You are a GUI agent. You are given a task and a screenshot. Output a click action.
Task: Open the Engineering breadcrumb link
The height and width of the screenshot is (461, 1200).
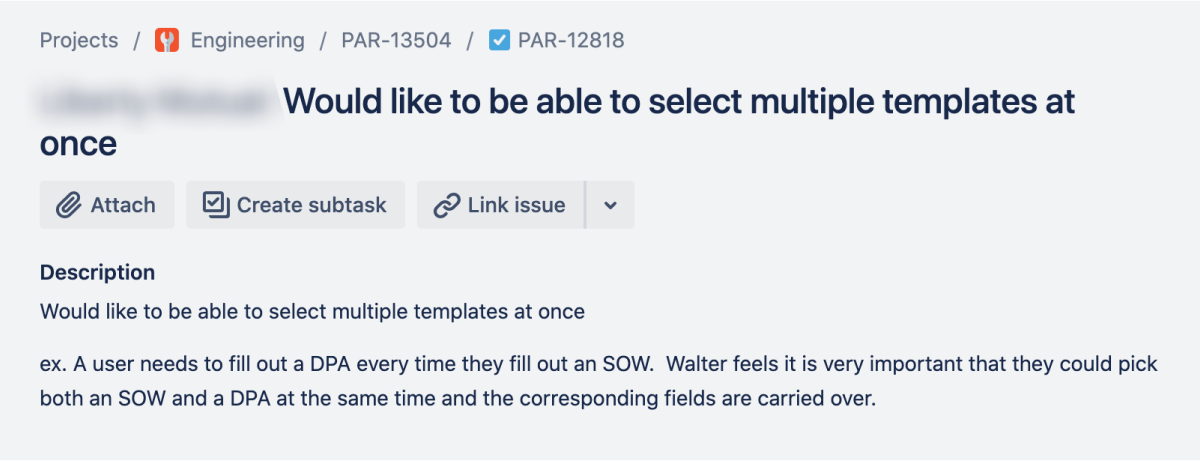[x=247, y=41]
